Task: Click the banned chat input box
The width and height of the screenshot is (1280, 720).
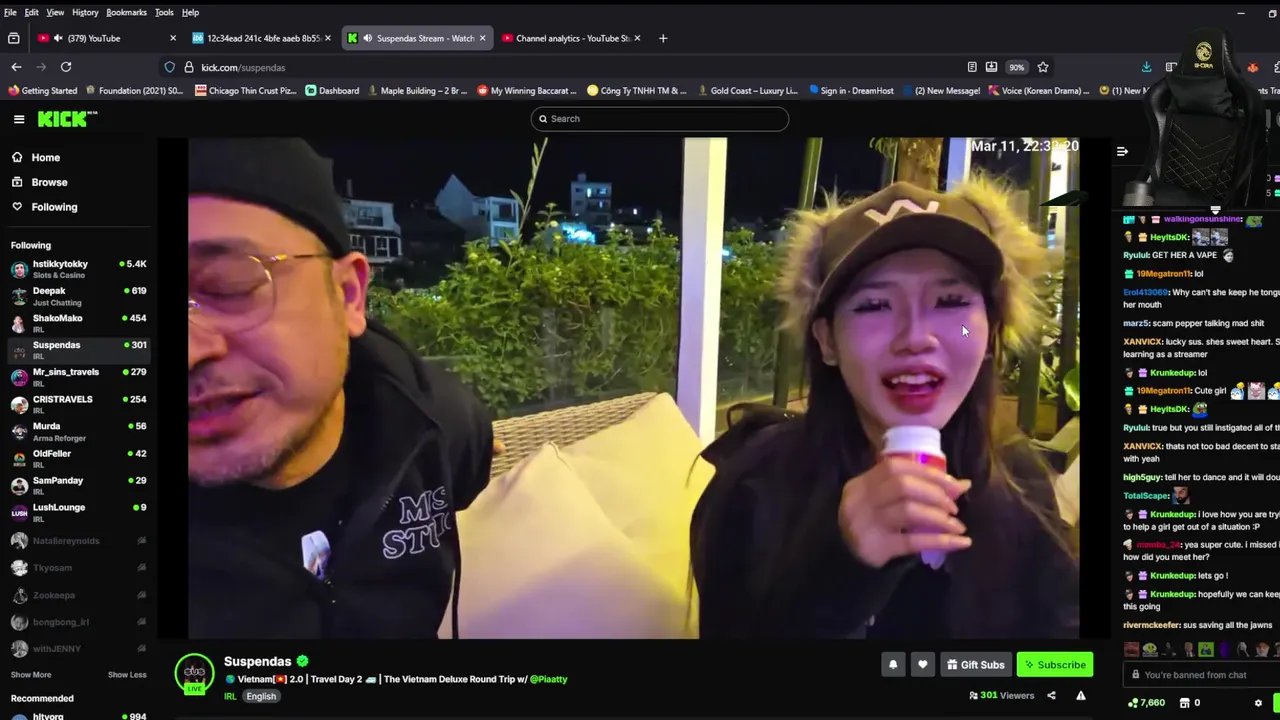Action: tap(1200, 675)
